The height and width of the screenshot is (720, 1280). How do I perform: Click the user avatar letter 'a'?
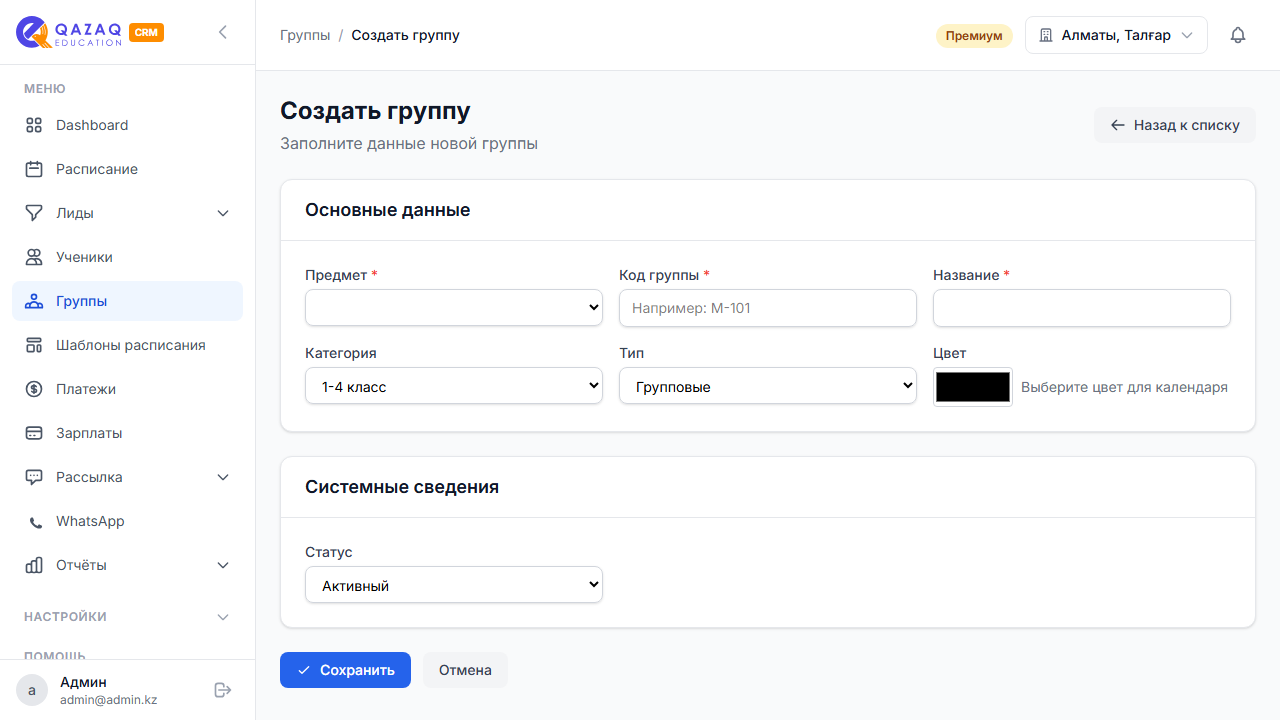tap(32, 690)
